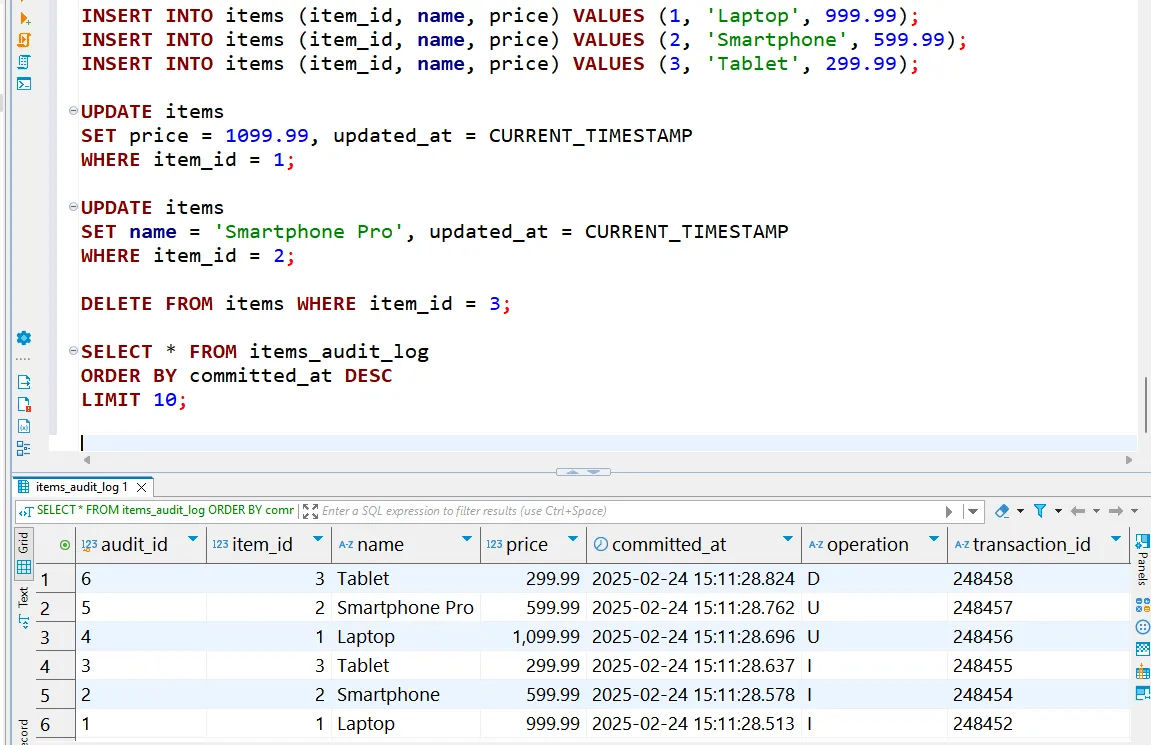Viewport: 1151px width, 745px height.
Task: Open the SQL console terminal icon
Action: pyautogui.click(x=24, y=84)
